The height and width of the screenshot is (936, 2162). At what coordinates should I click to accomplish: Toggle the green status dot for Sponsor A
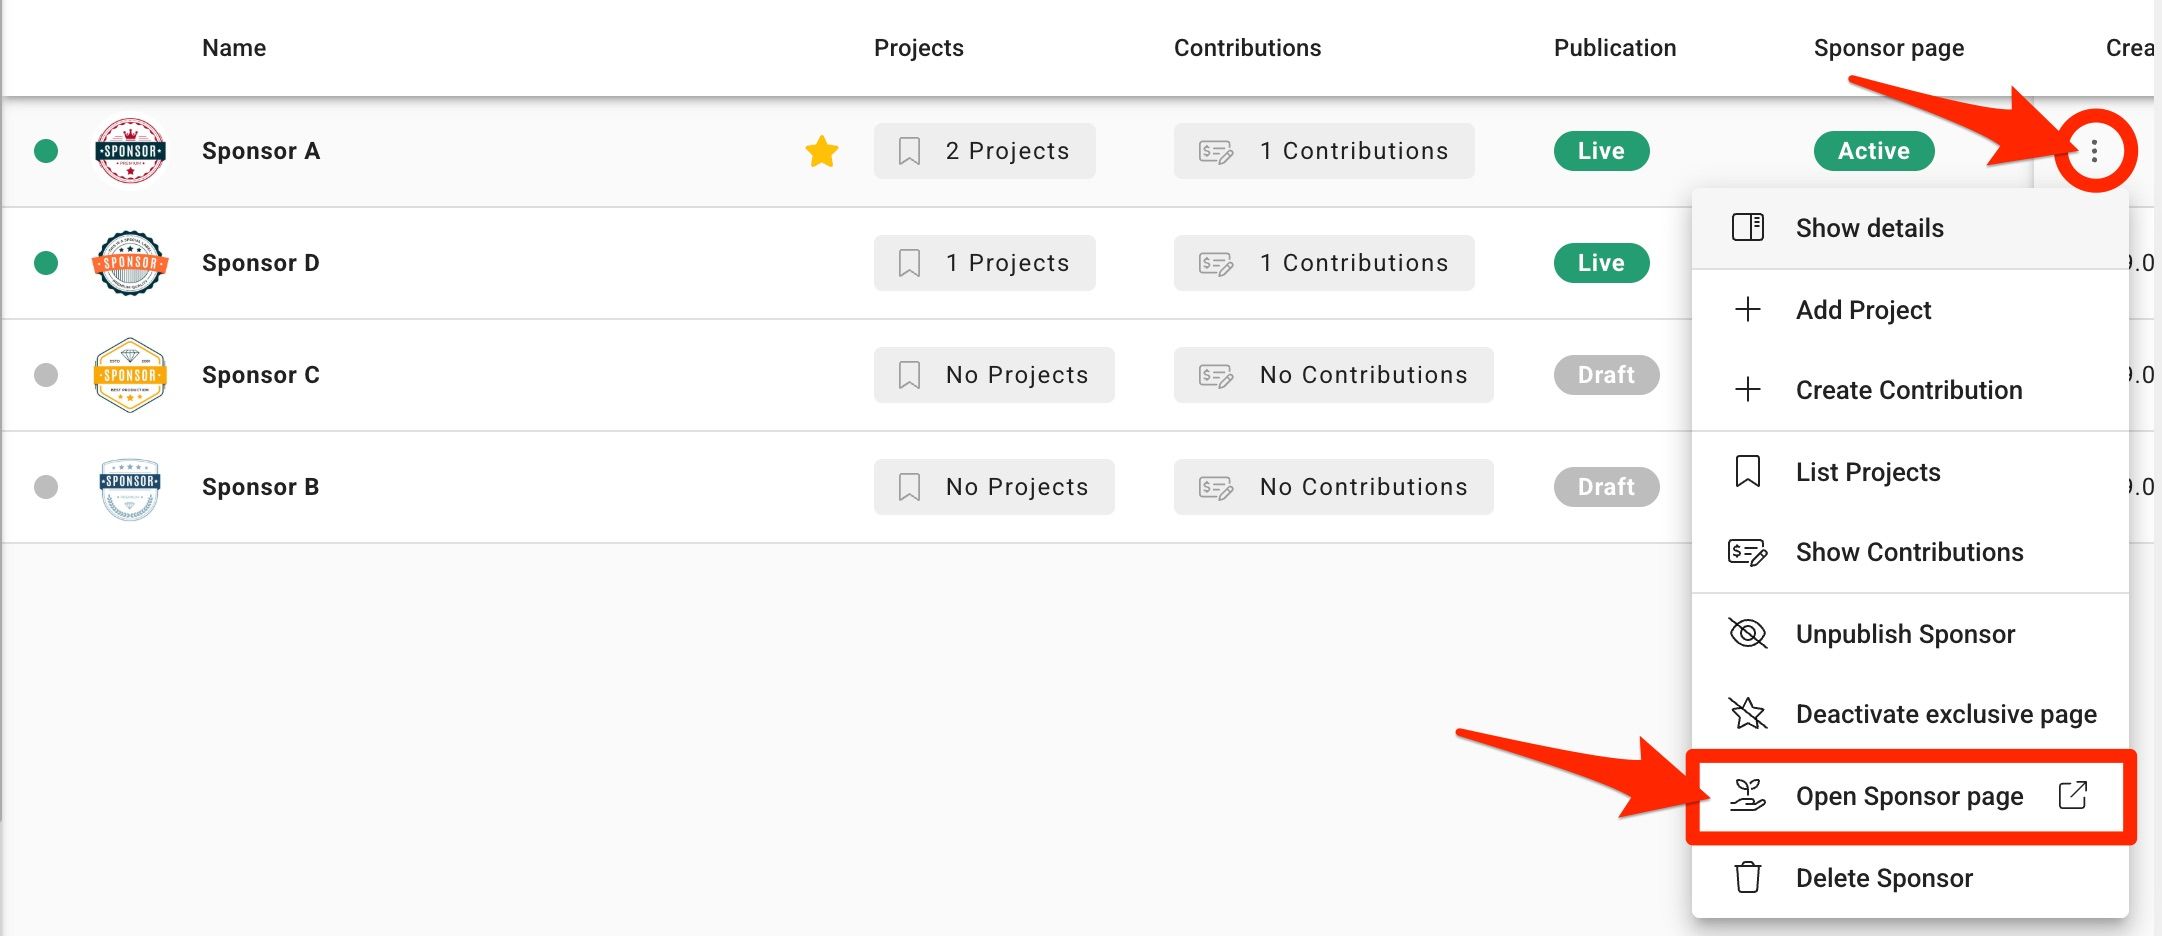pos(46,151)
